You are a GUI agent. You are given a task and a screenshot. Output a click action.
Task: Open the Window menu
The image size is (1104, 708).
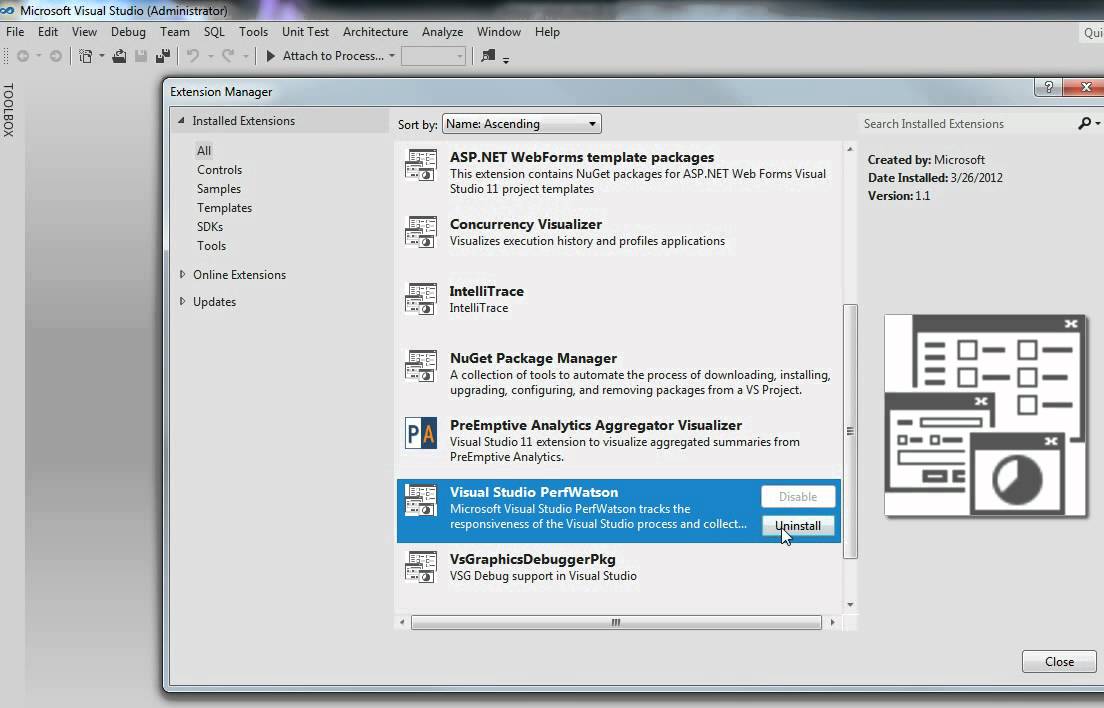(498, 32)
